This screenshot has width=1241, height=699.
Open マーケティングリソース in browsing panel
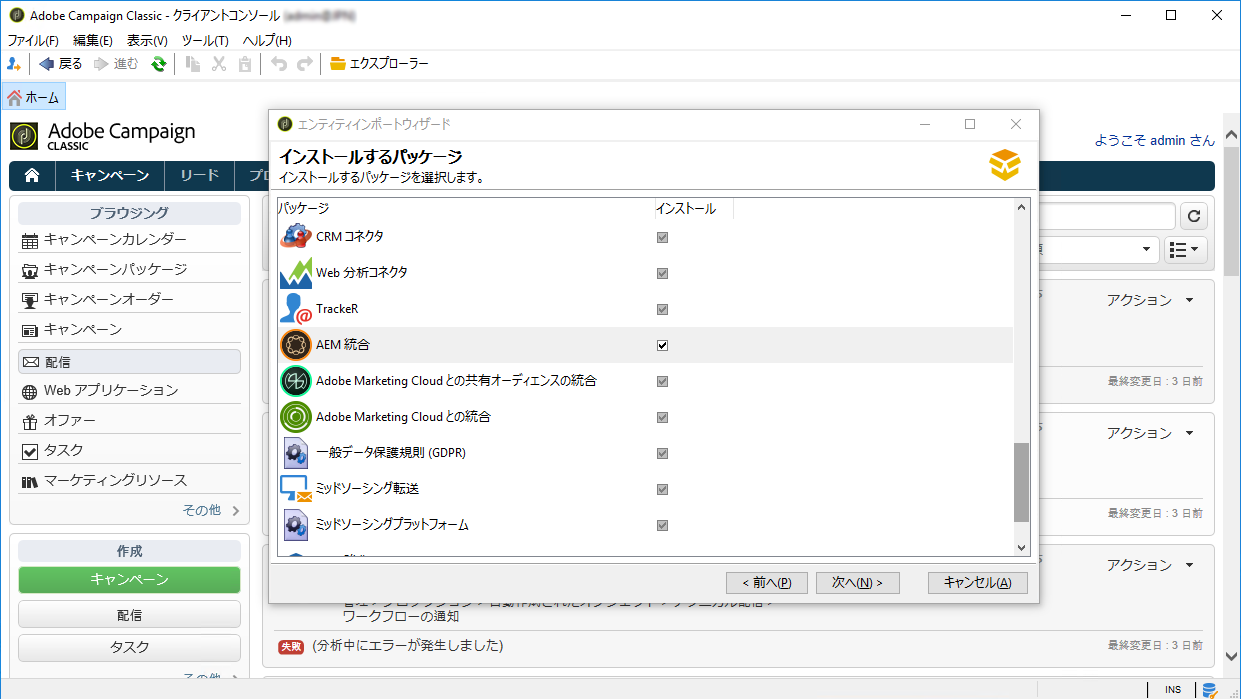click(129, 480)
